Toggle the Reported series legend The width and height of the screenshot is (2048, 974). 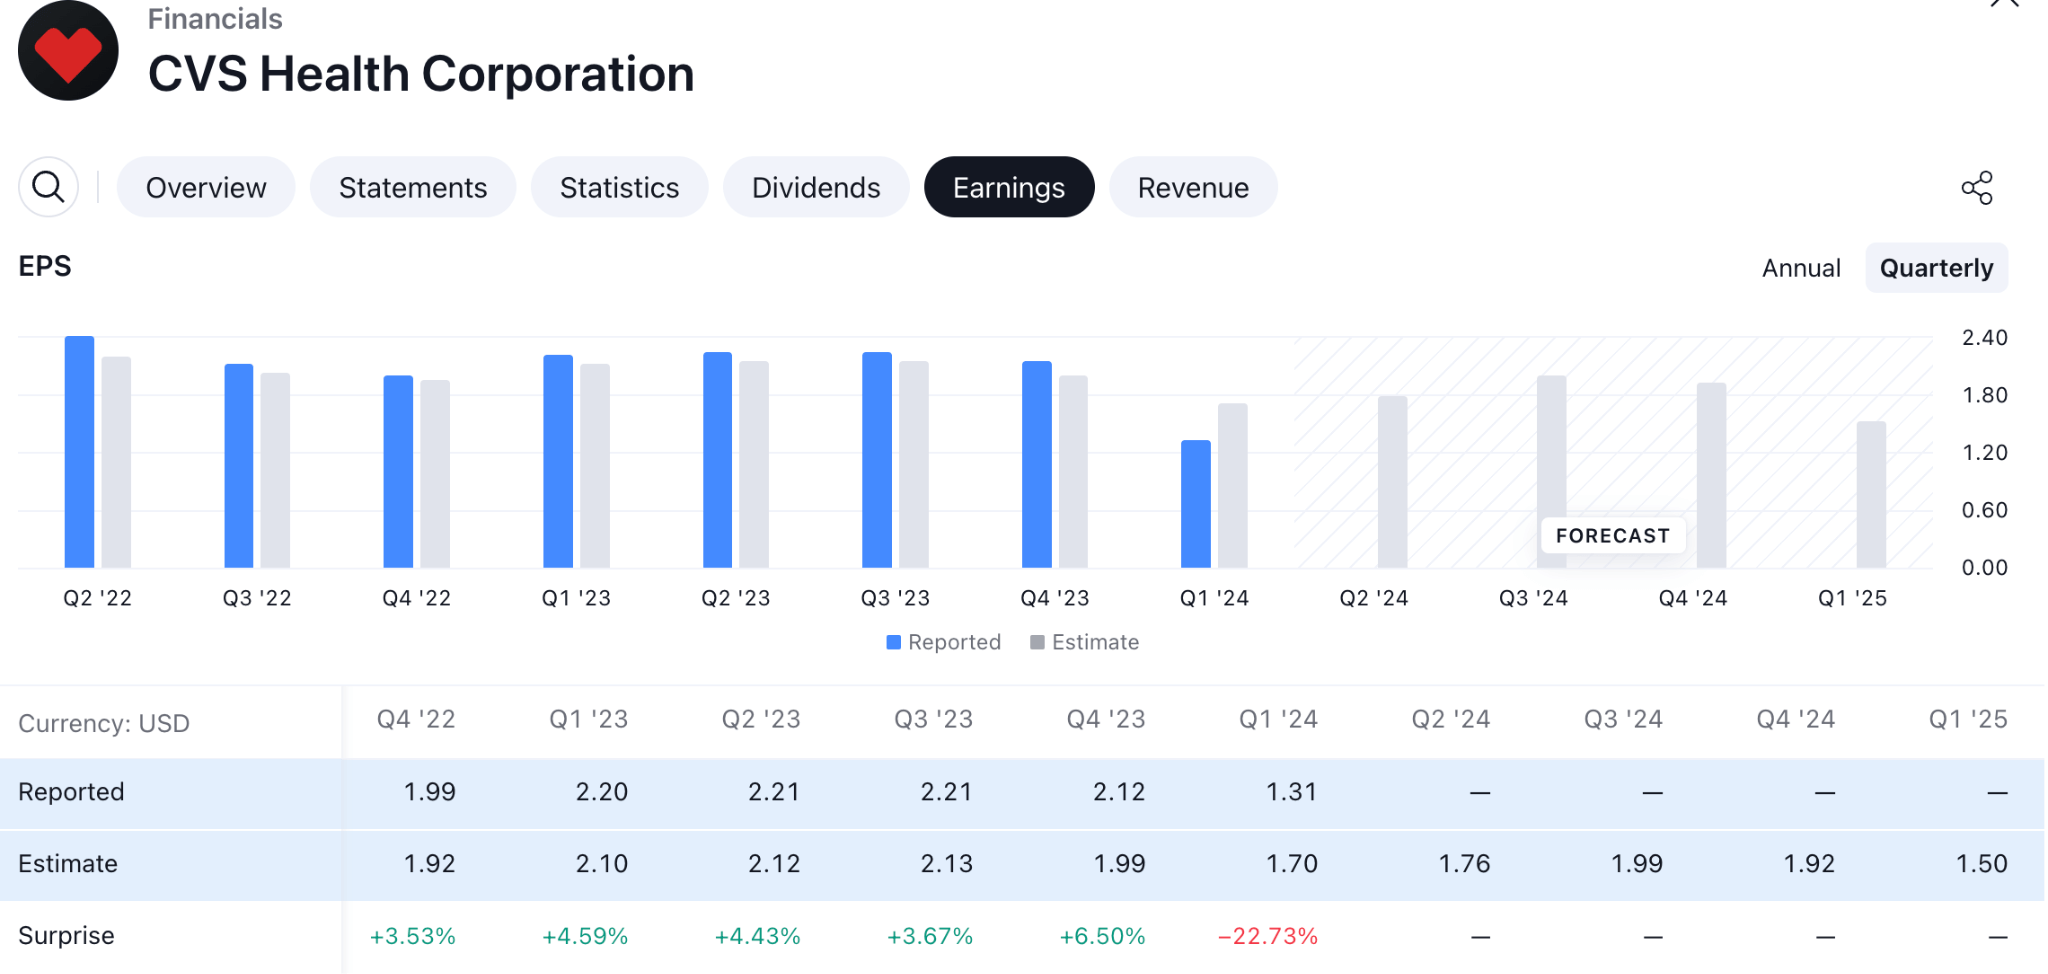tap(943, 642)
